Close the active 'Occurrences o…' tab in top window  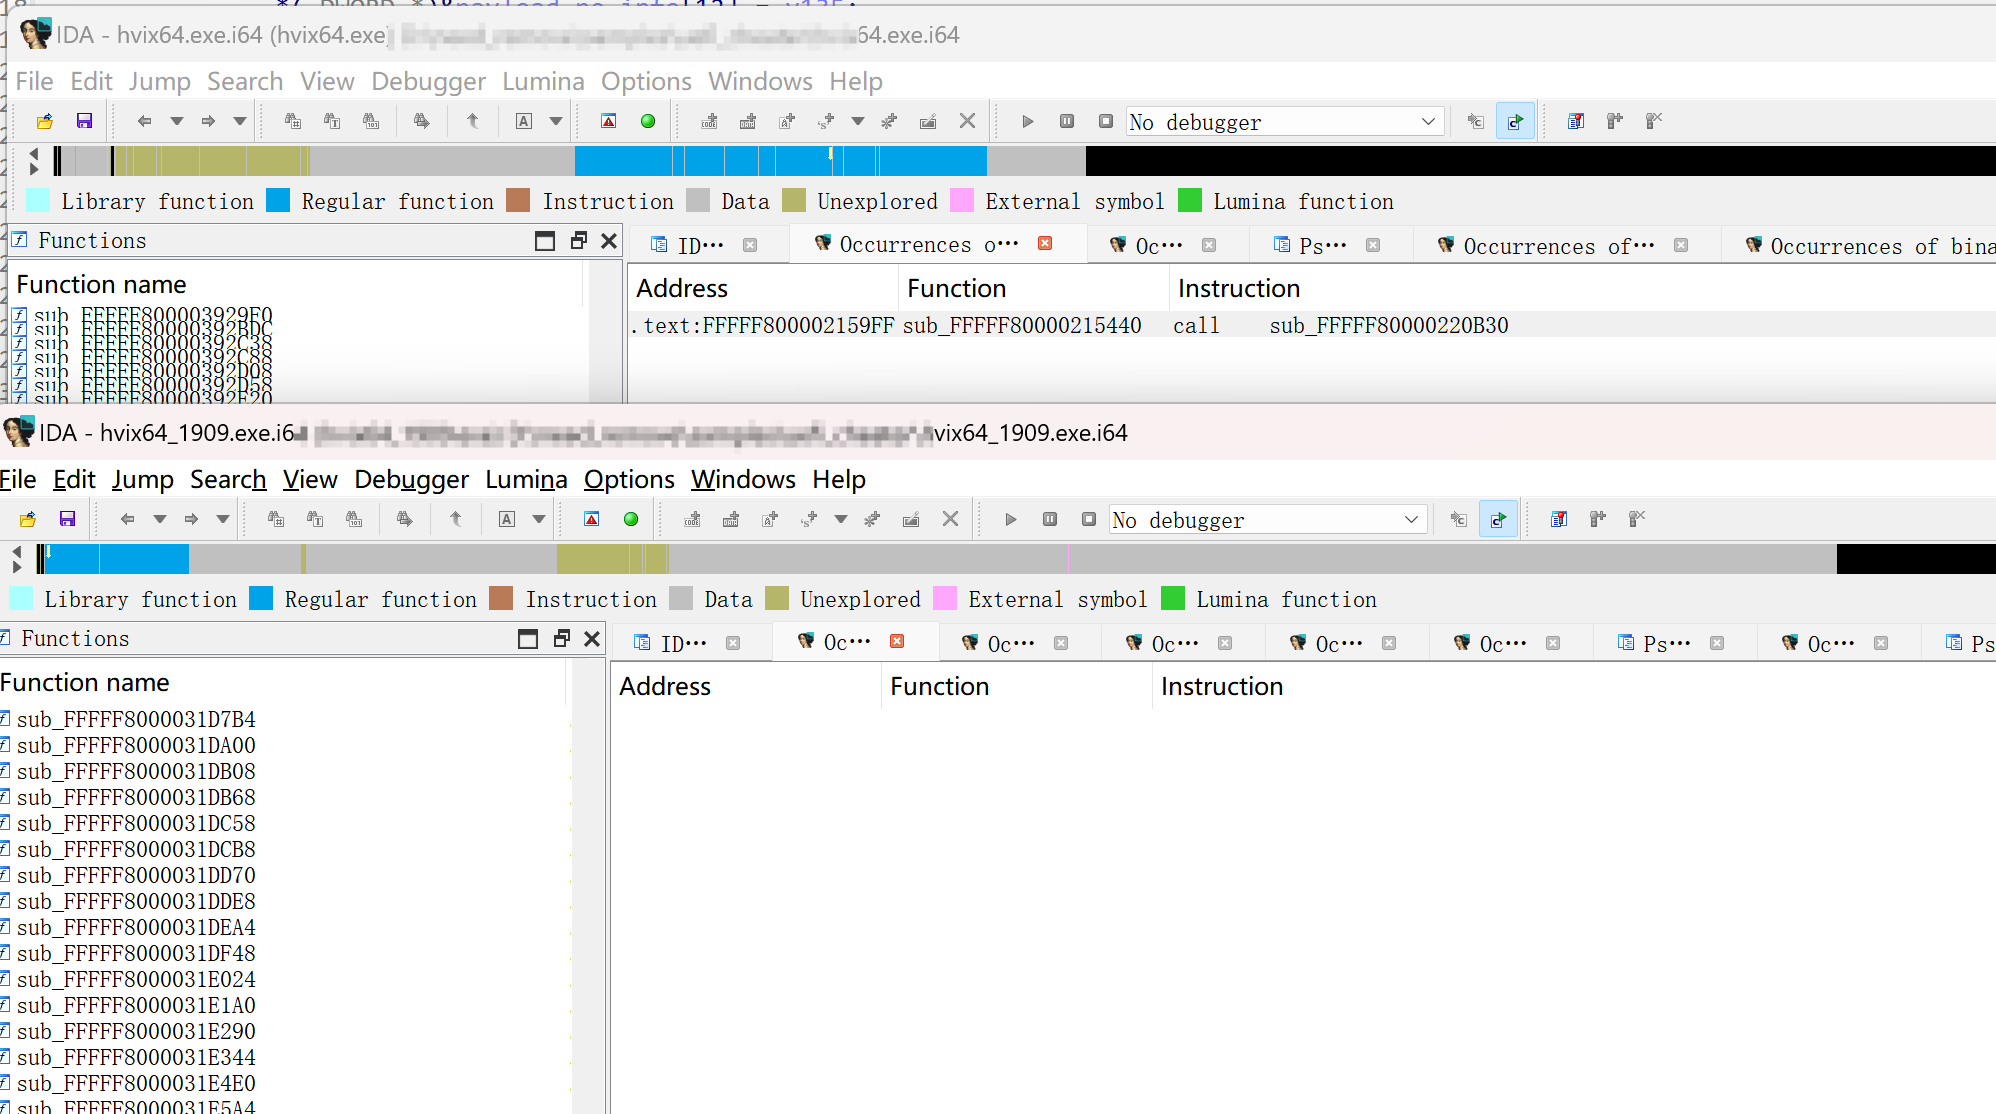coord(1045,243)
